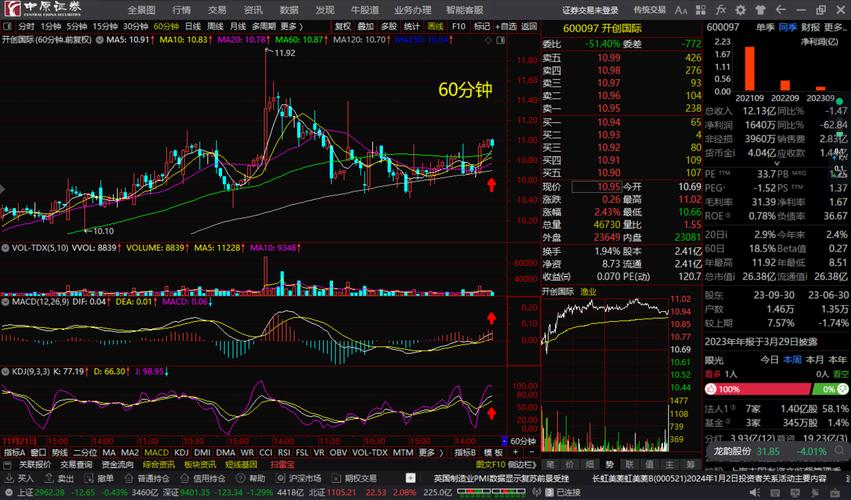Toggle 复权 price adjustment
This screenshot has height=500, width=851.
click(342, 26)
